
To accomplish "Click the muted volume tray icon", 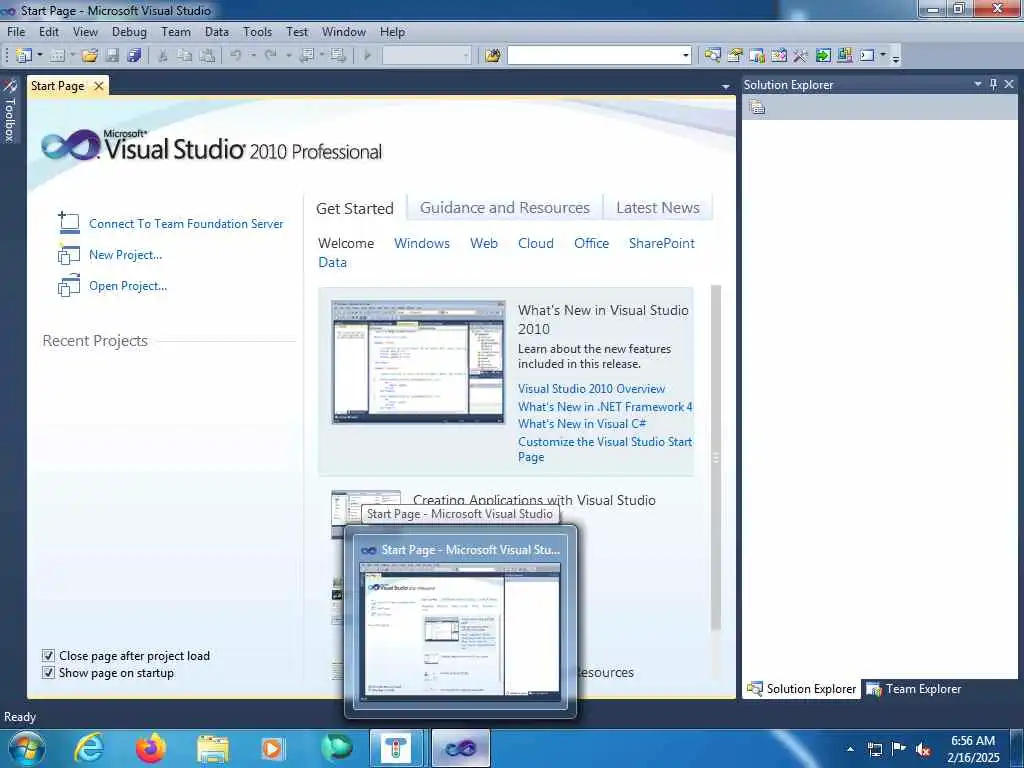I will [x=923, y=749].
